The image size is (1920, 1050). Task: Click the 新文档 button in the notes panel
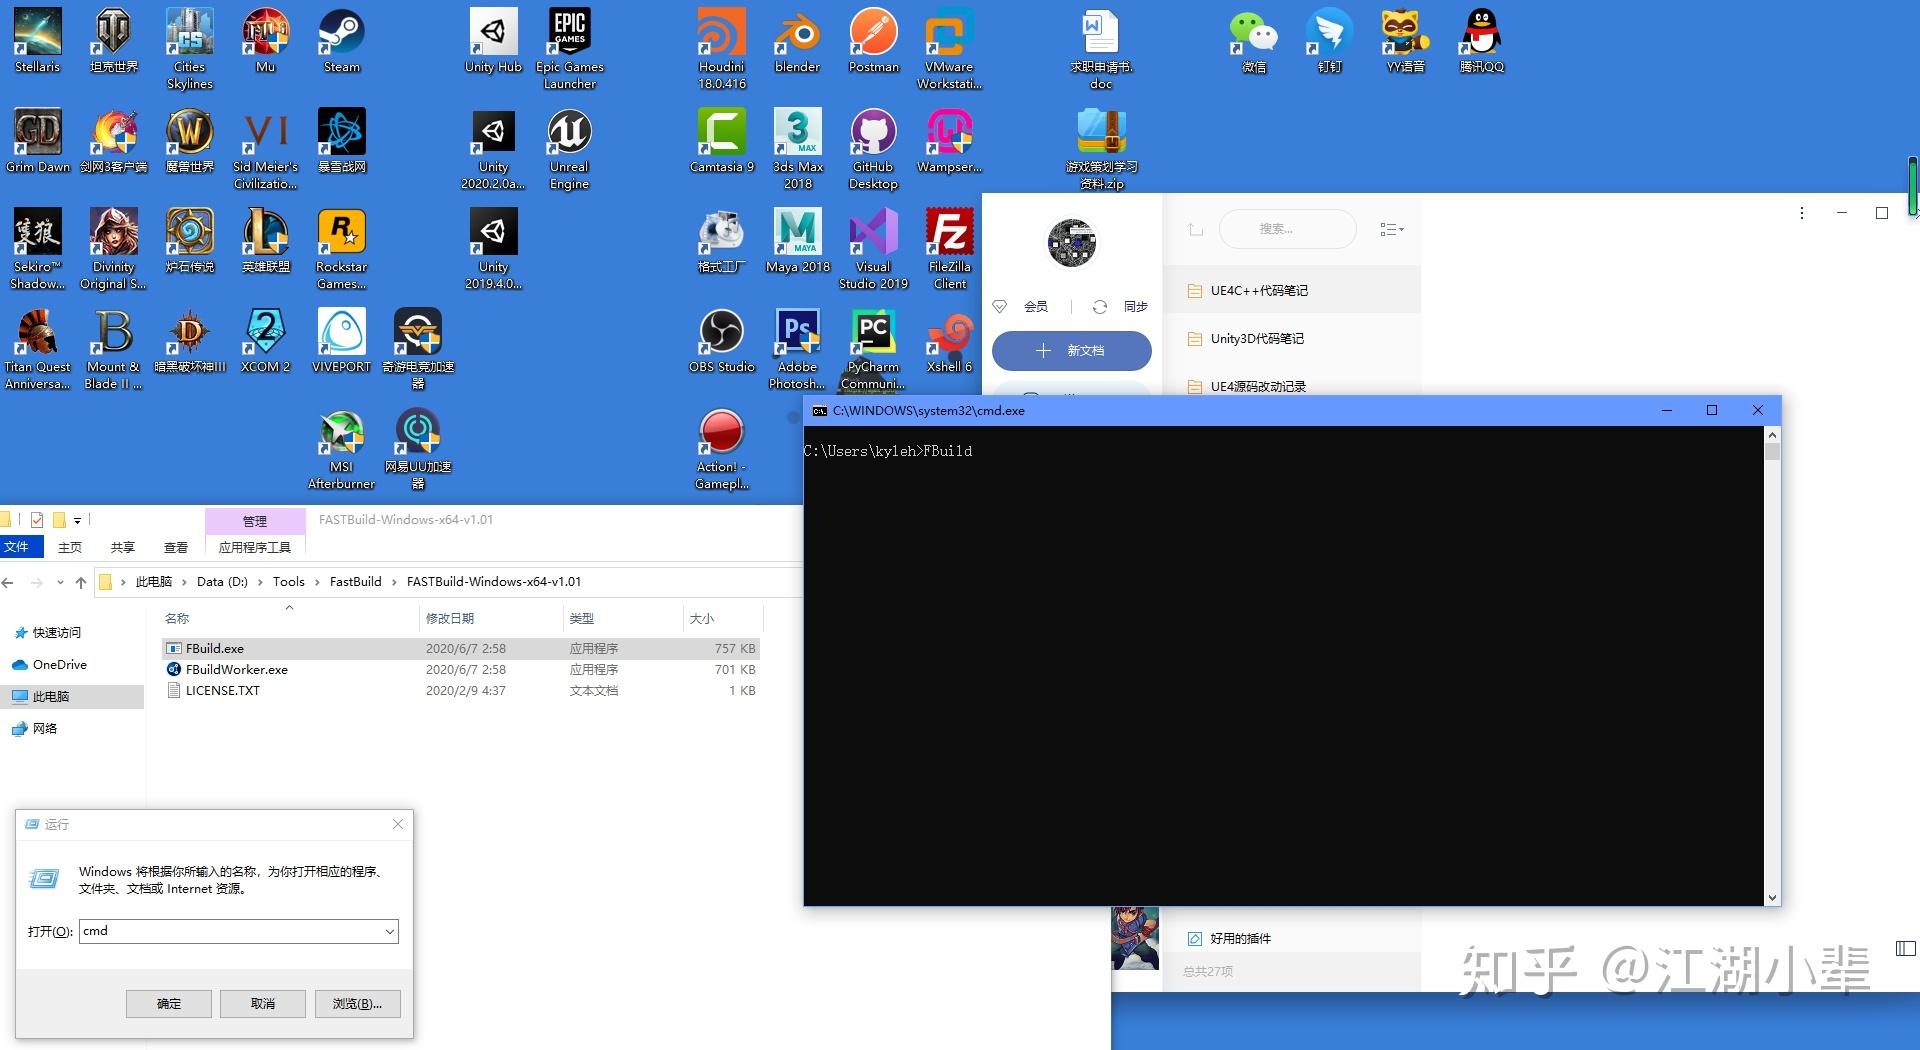pos(1071,351)
